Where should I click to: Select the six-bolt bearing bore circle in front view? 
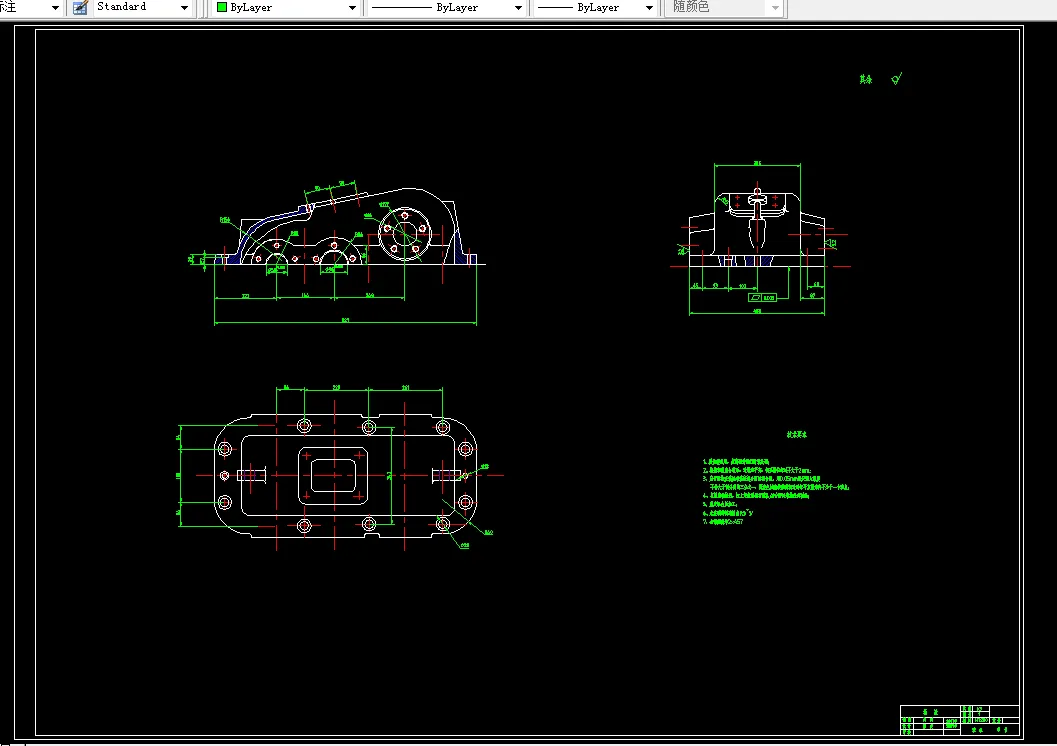[x=404, y=233]
